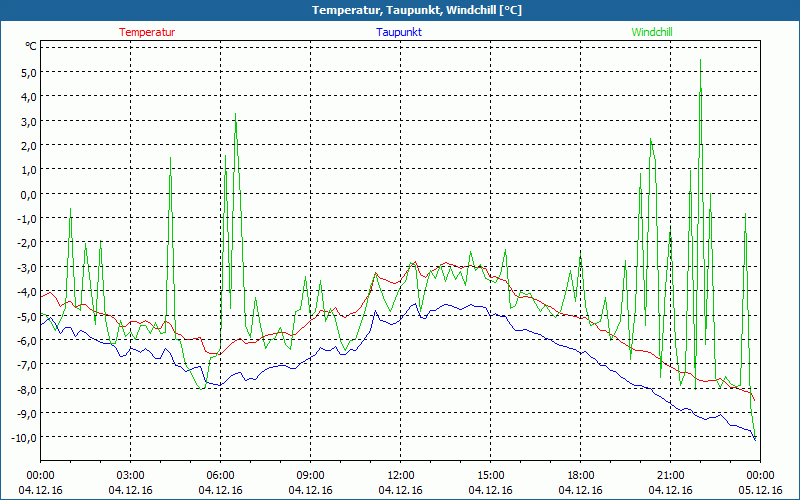Click the -10,0 y-axis value

[x=25, y=437]
